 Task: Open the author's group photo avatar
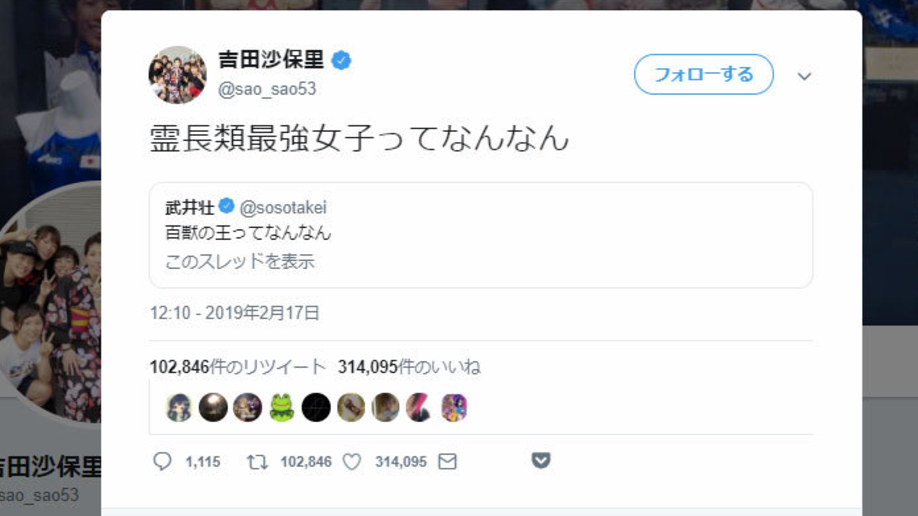178,75
